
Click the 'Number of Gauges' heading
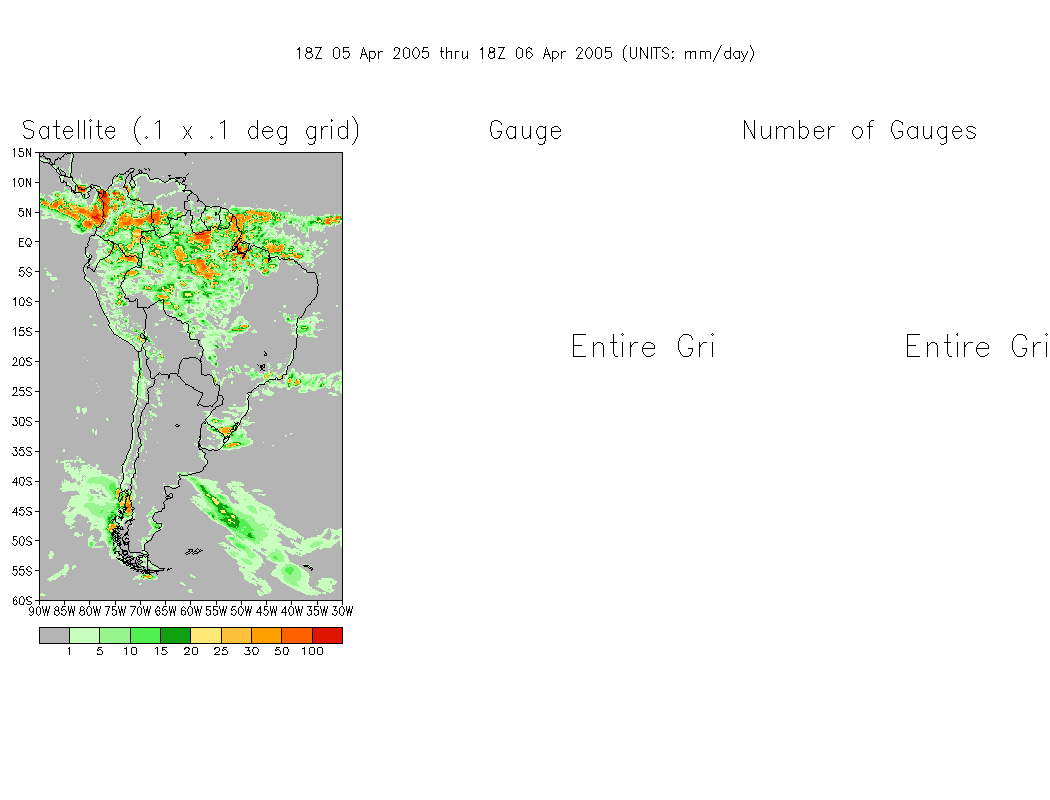click(860, 131)
